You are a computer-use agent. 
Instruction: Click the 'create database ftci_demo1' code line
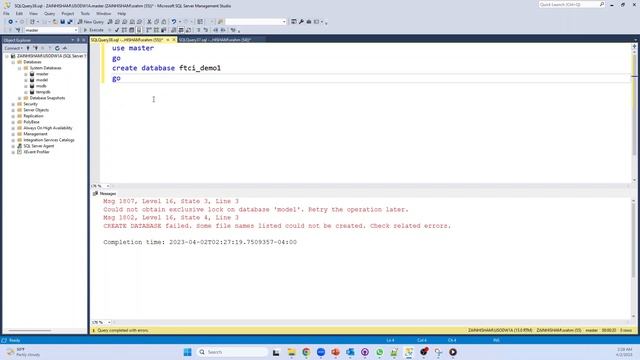click(167, 68)
